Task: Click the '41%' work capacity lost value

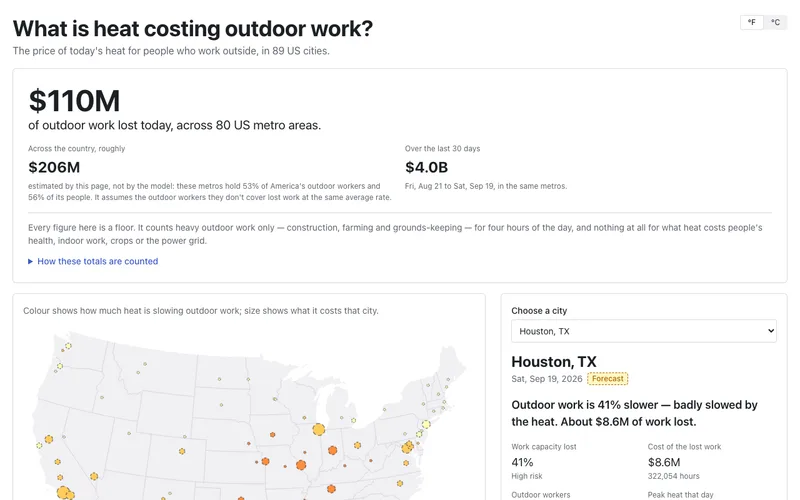Action: point(522,462)
